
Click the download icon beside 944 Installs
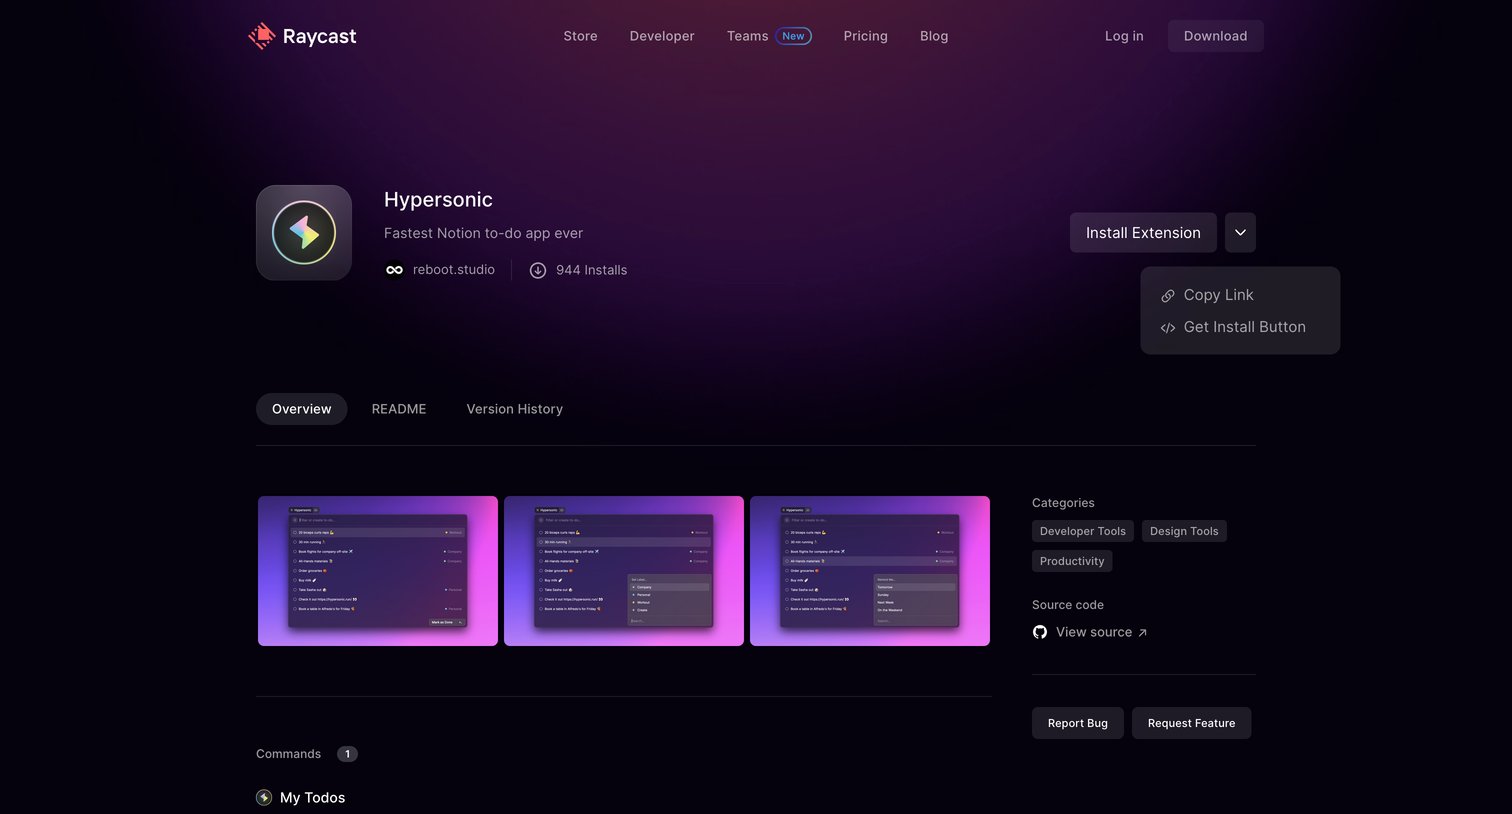pos(538,270)
